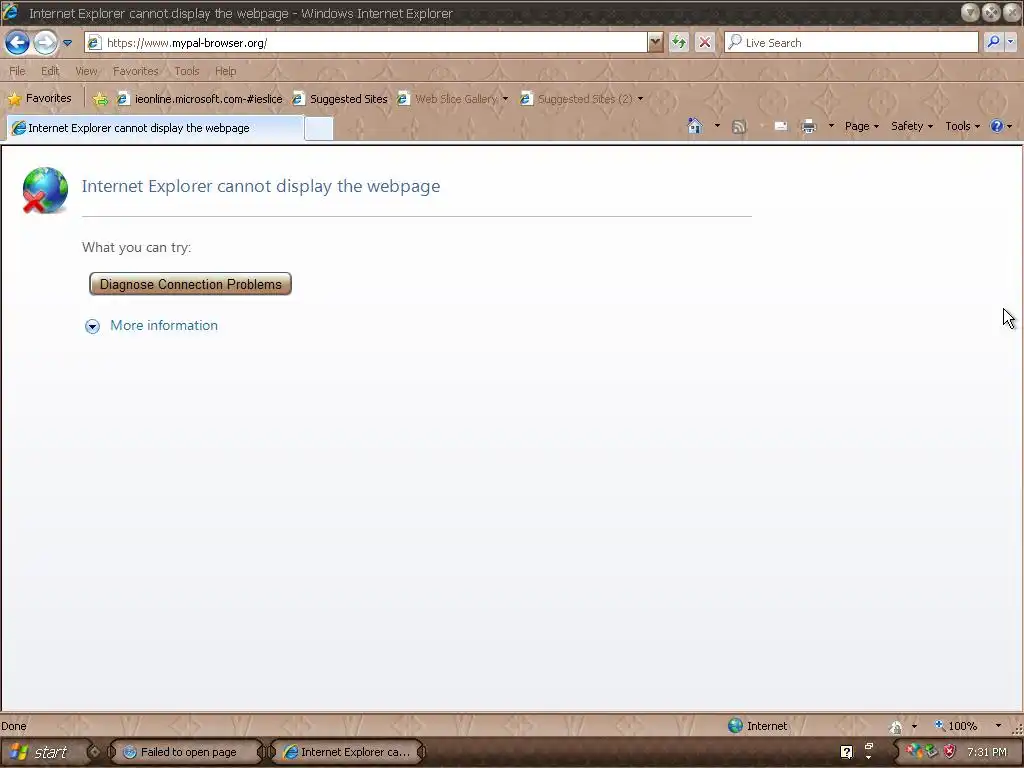The height and width of the screenshot is (768, 1024).
Task: Click the Print icon
Action: point(809,127)
